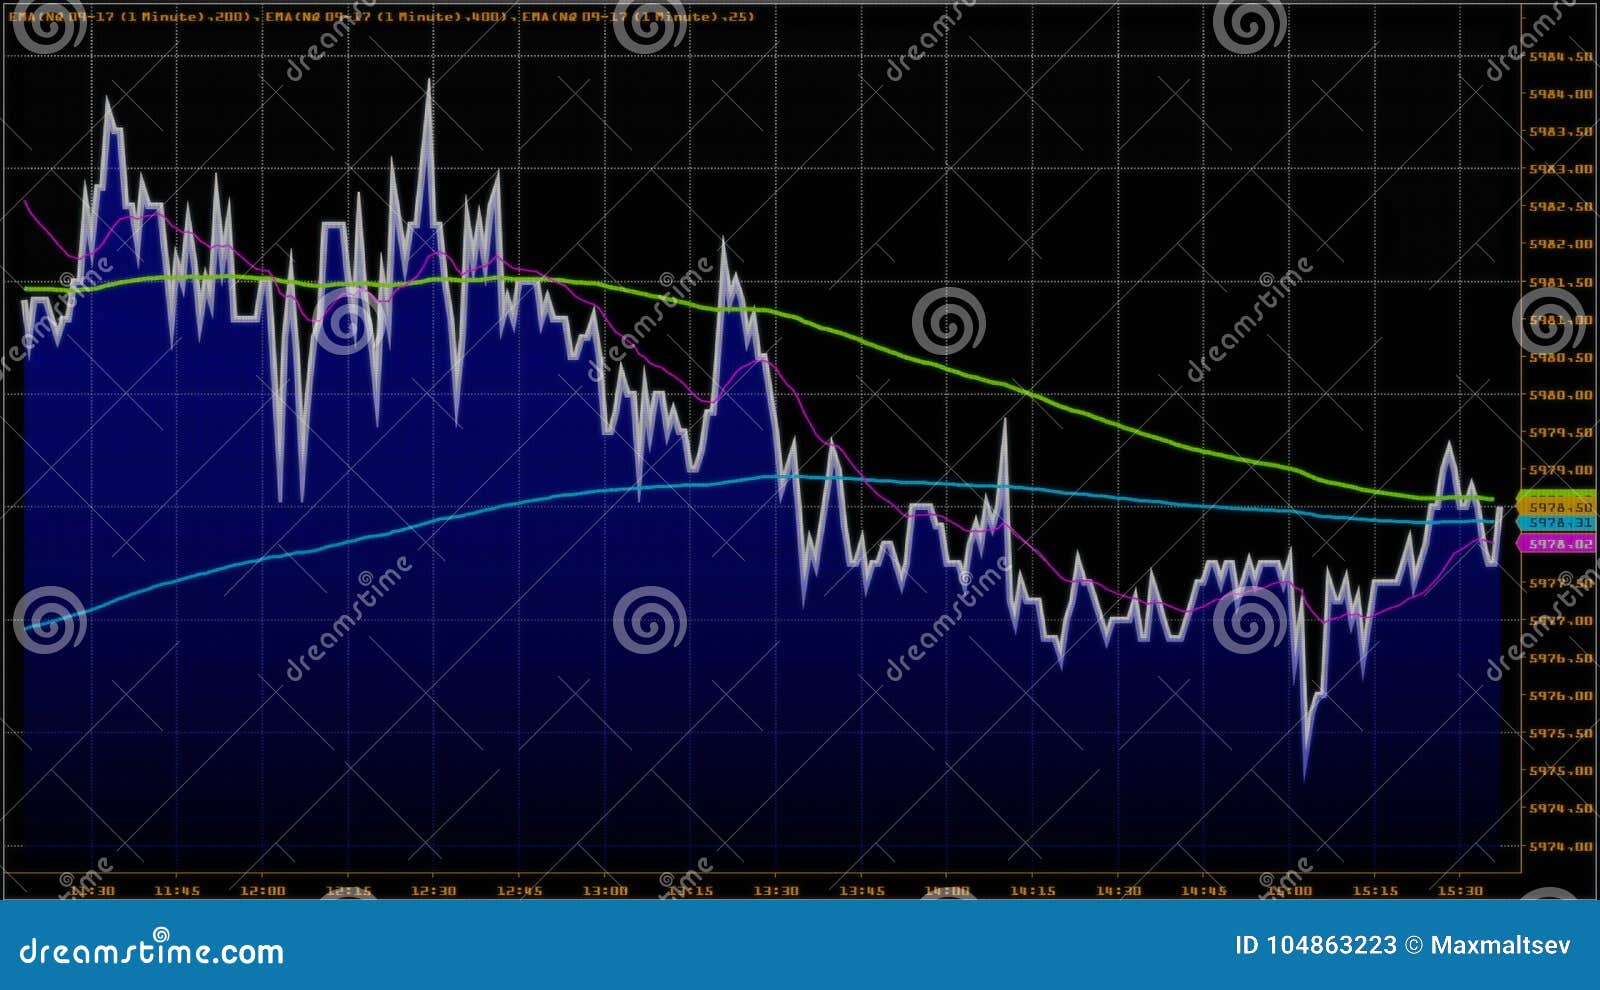Click the 15:30 time axis label
1600x990 pixels.
click(1460, 891)
